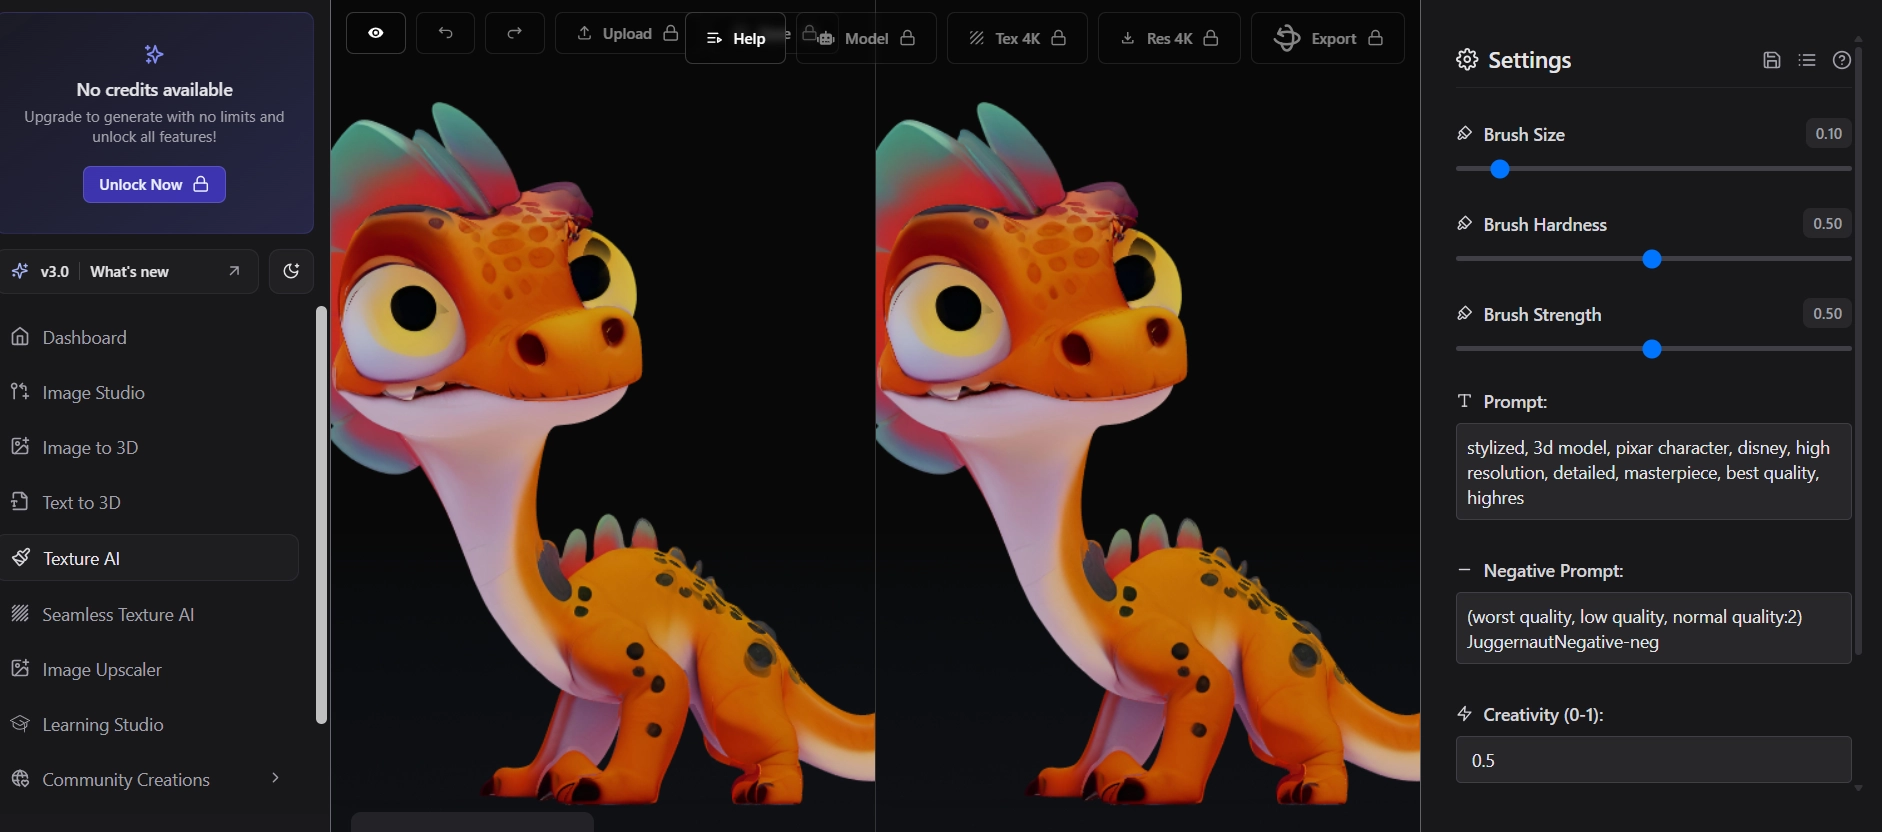Screen dimensions: 1882x832
Task: Click the Tex 4K toolbar button
Action: (1016, 38)
